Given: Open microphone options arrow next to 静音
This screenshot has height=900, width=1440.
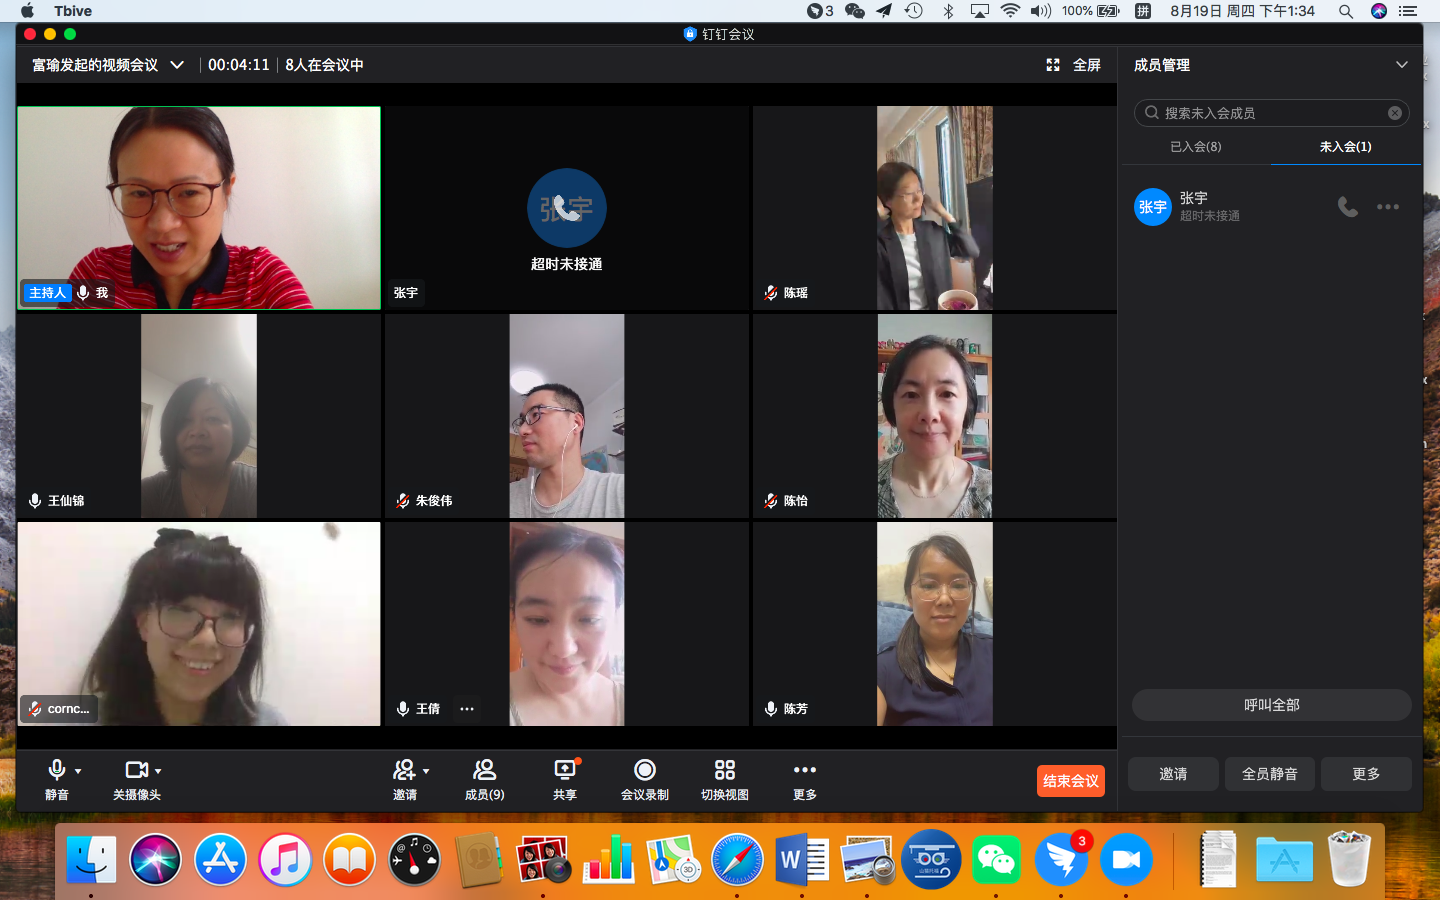Looking at the screenshot, I should pos(78,771).
